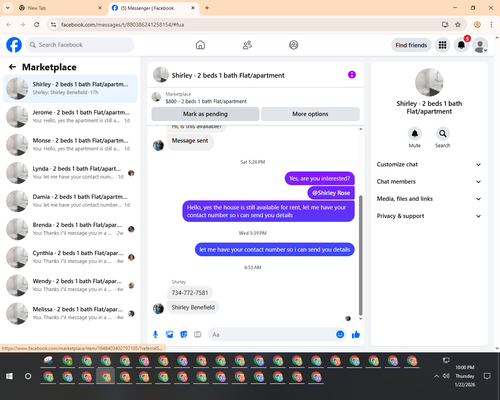This screenshot has width=500, height=400.
Task: Open the Windows notification center icon
Action: (487, 376)
